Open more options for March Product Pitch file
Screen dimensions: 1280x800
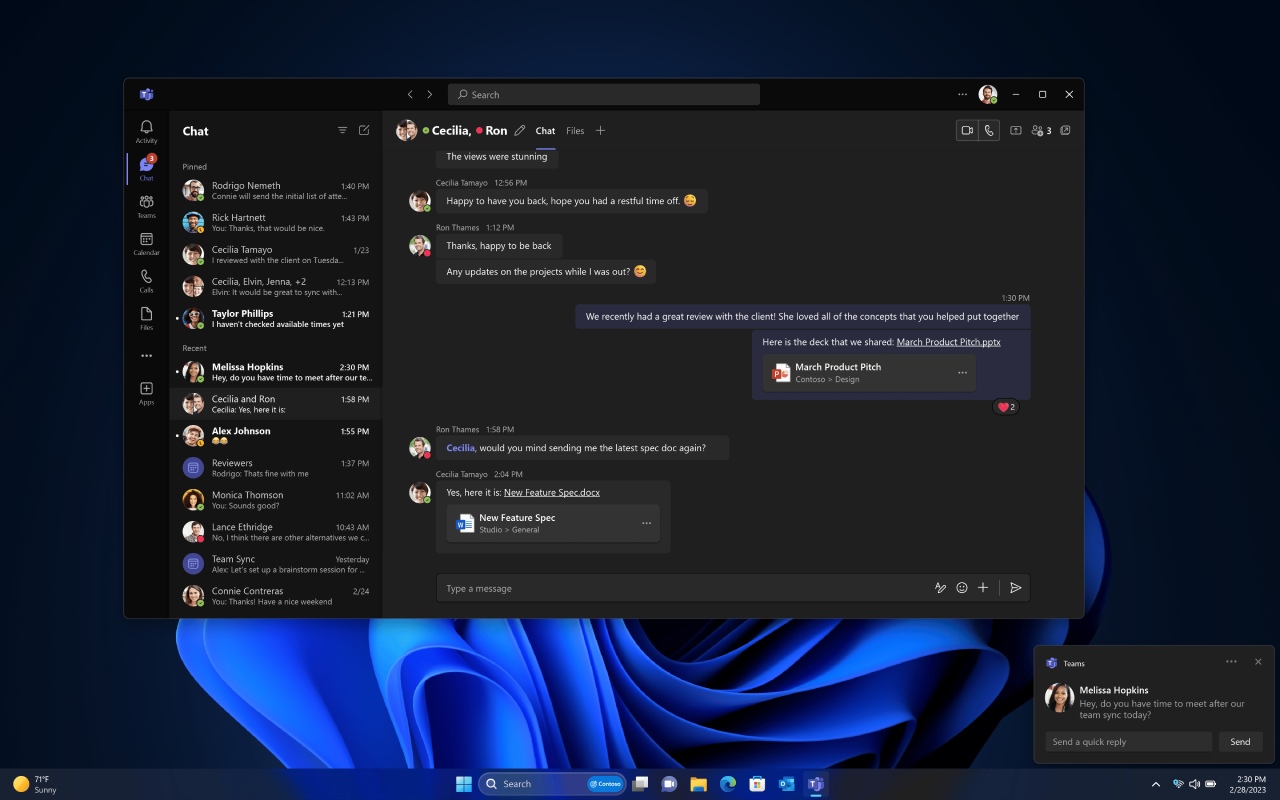(962, 373)
